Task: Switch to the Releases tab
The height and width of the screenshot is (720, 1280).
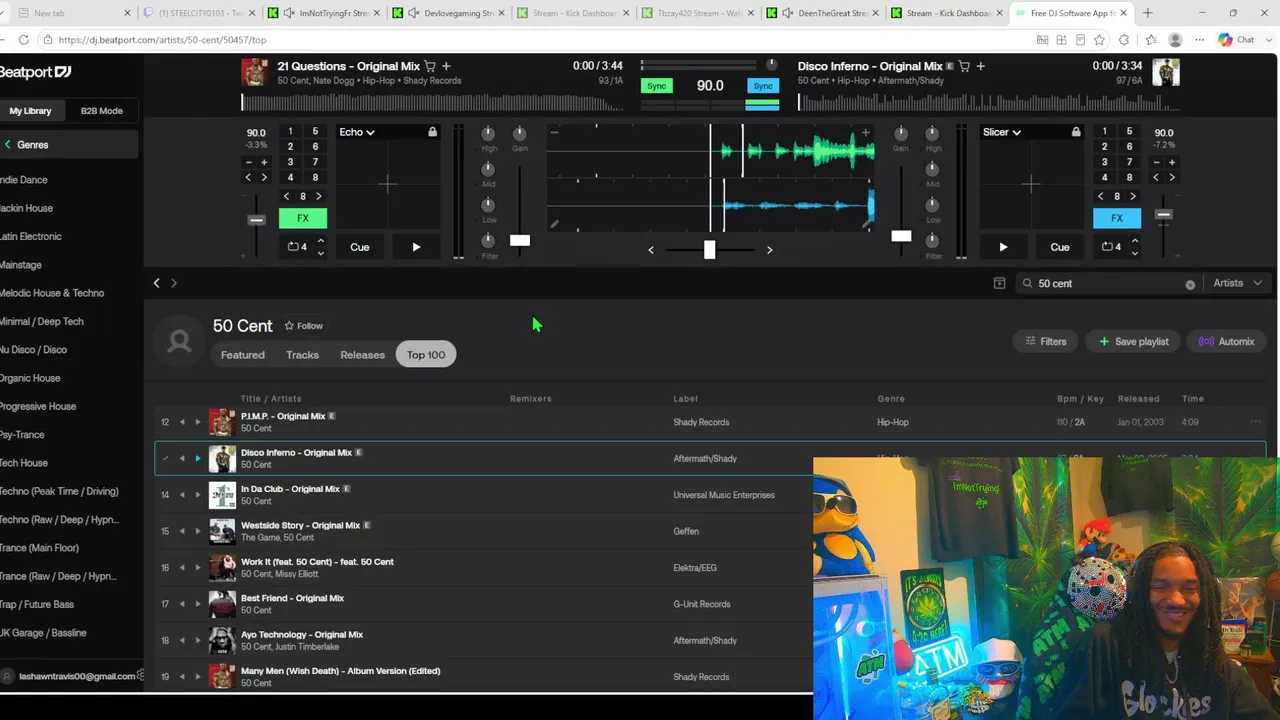Action: coord(362,355)
